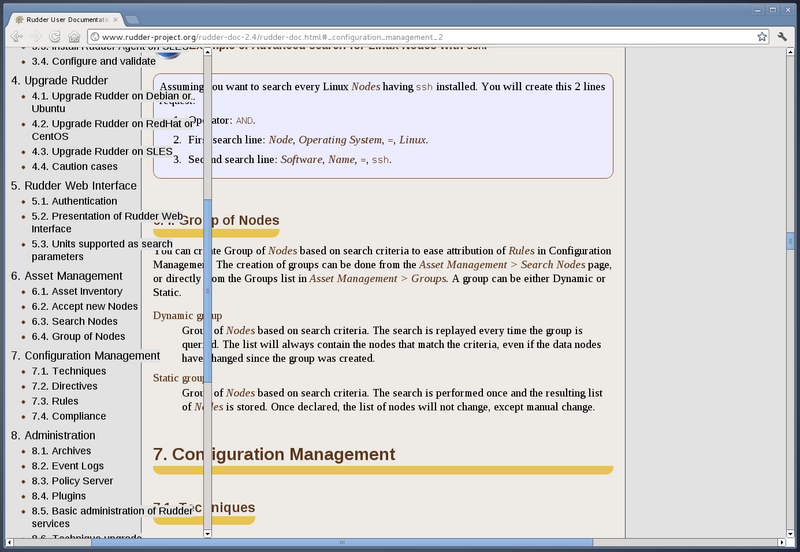Open a new tab button
Image resolution: width=800 pixels, height=552 pixels.
point(132,19)
